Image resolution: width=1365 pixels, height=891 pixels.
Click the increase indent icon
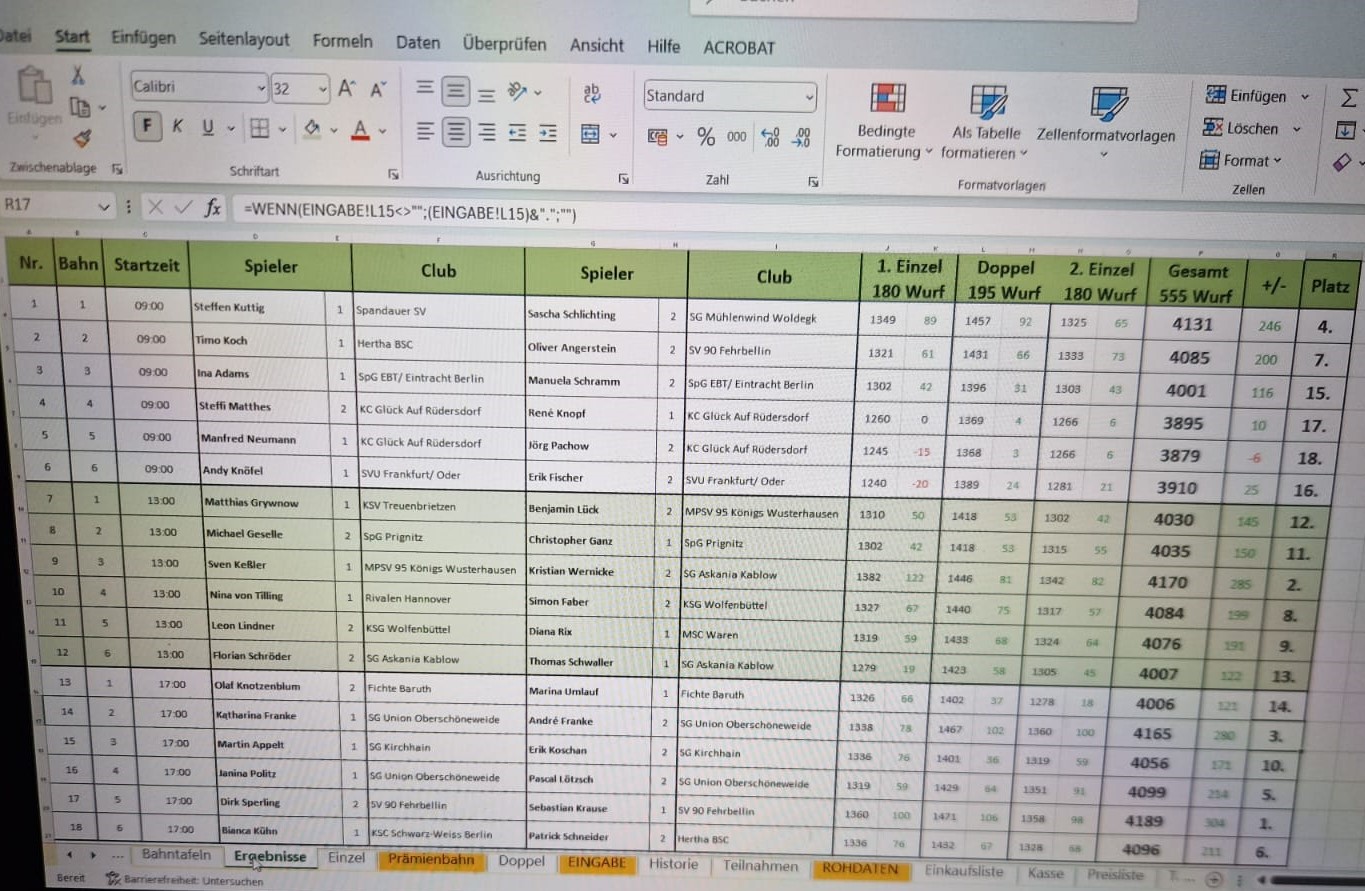(x=548, y=133)
